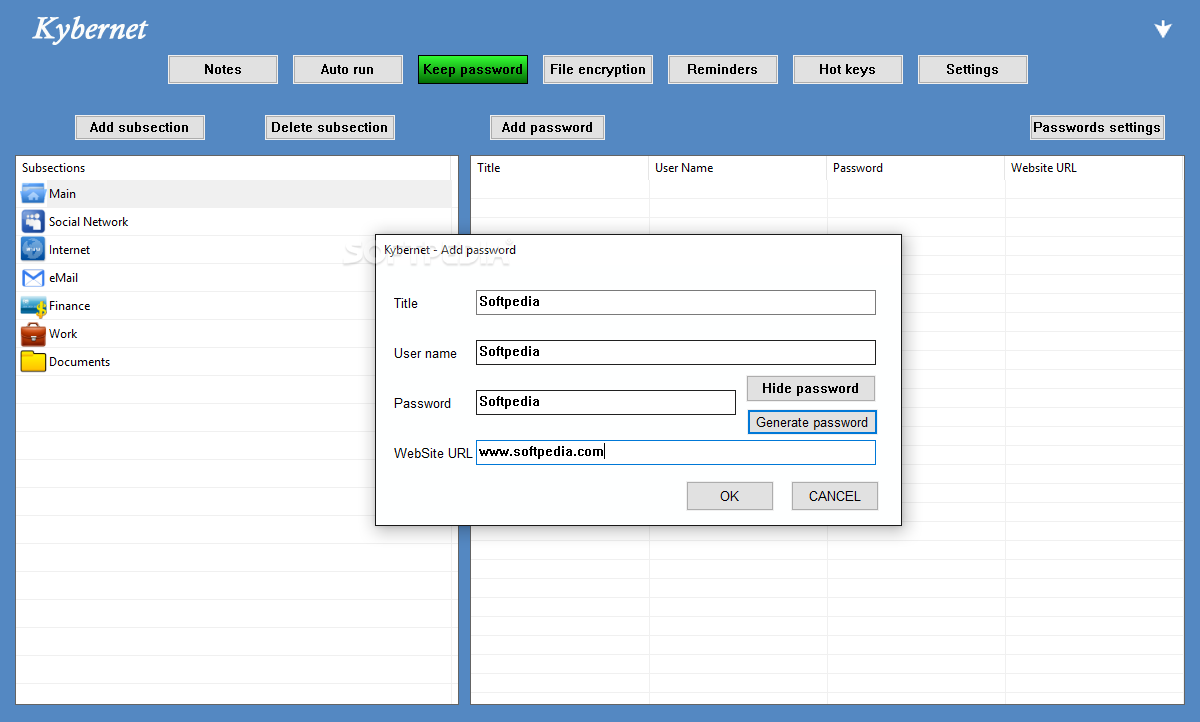The width and height of the screenshot is (1200, 722).
Task: Select the eMail row label
Action: (64, 278)
